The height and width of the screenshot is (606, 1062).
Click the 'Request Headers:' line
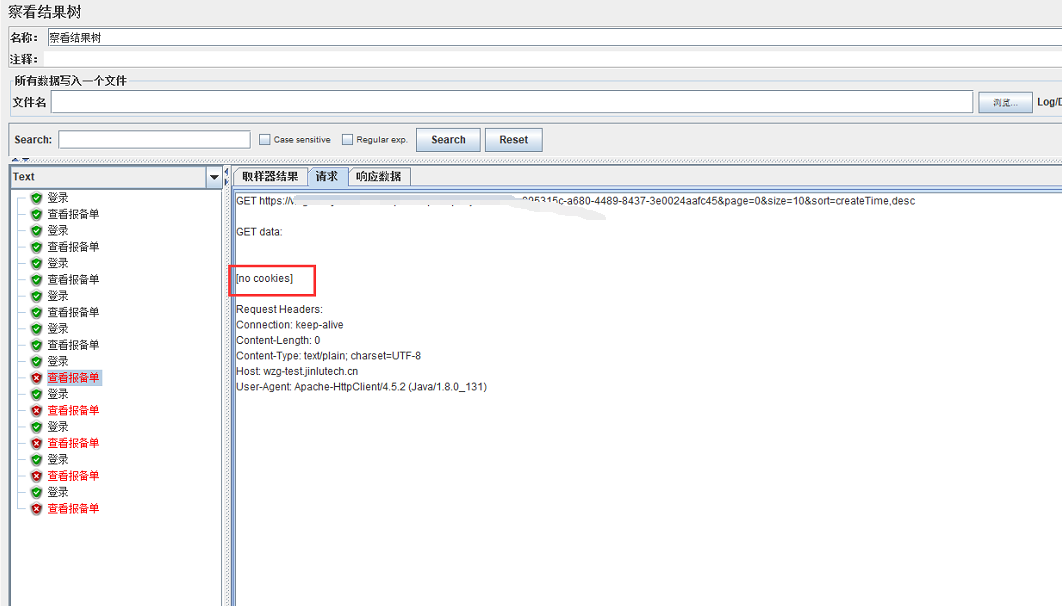tap(280, 309)
